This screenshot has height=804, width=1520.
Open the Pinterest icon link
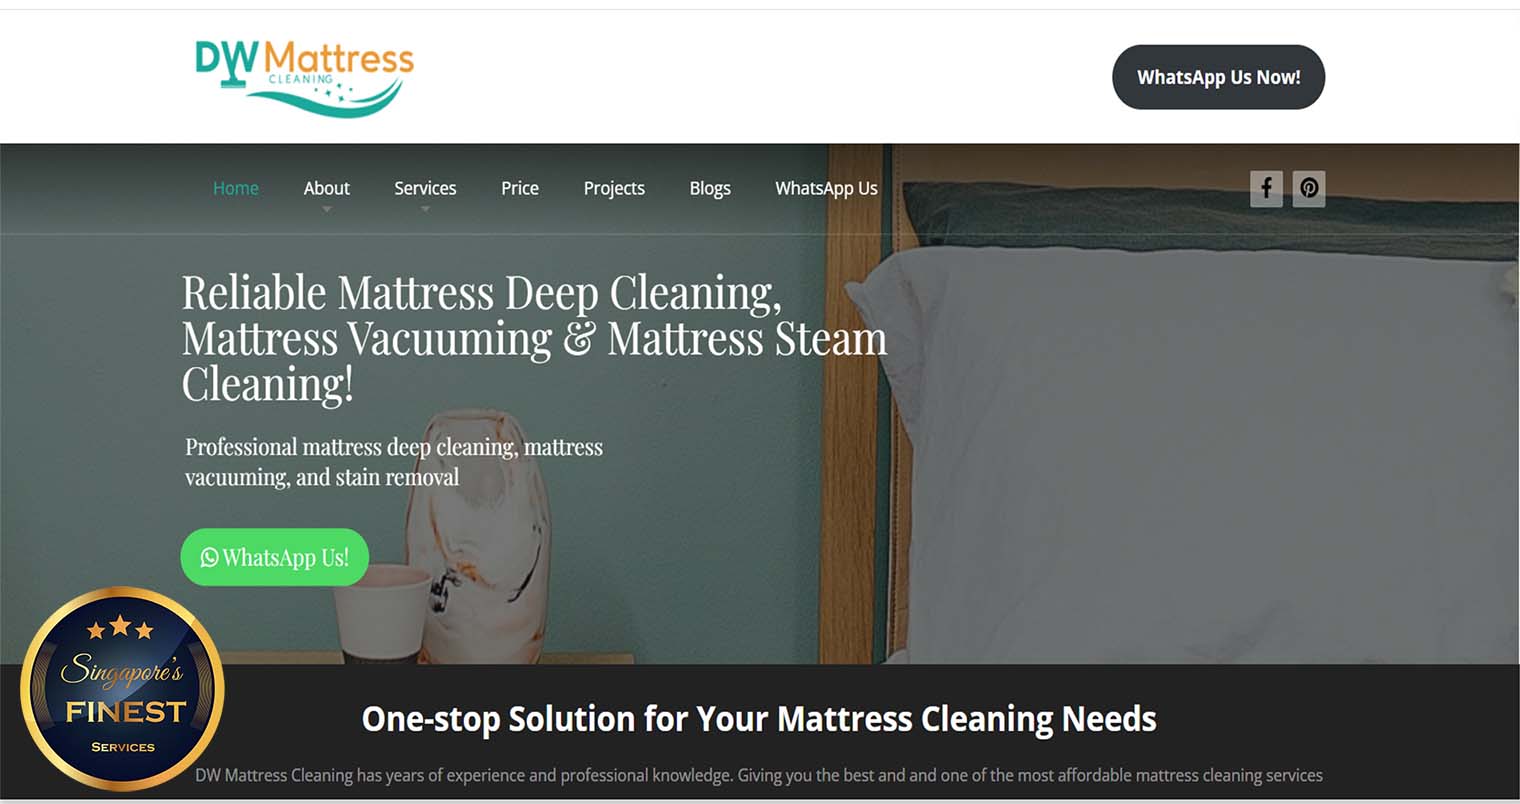pyautogui.click(x=1309, y=188)
